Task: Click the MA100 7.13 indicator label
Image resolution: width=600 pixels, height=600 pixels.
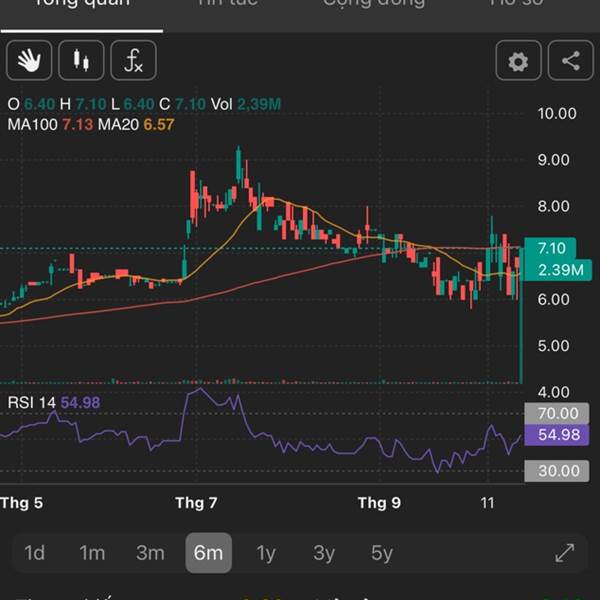Action: click(50, 125)
